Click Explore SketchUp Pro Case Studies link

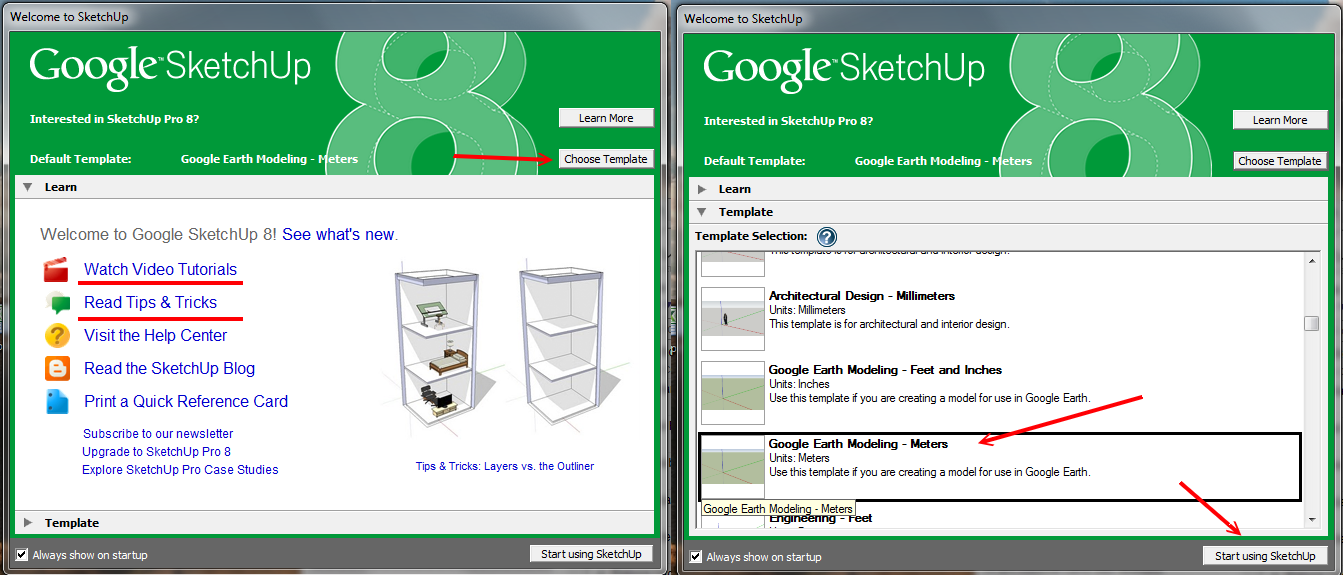(x=180, y=470)
